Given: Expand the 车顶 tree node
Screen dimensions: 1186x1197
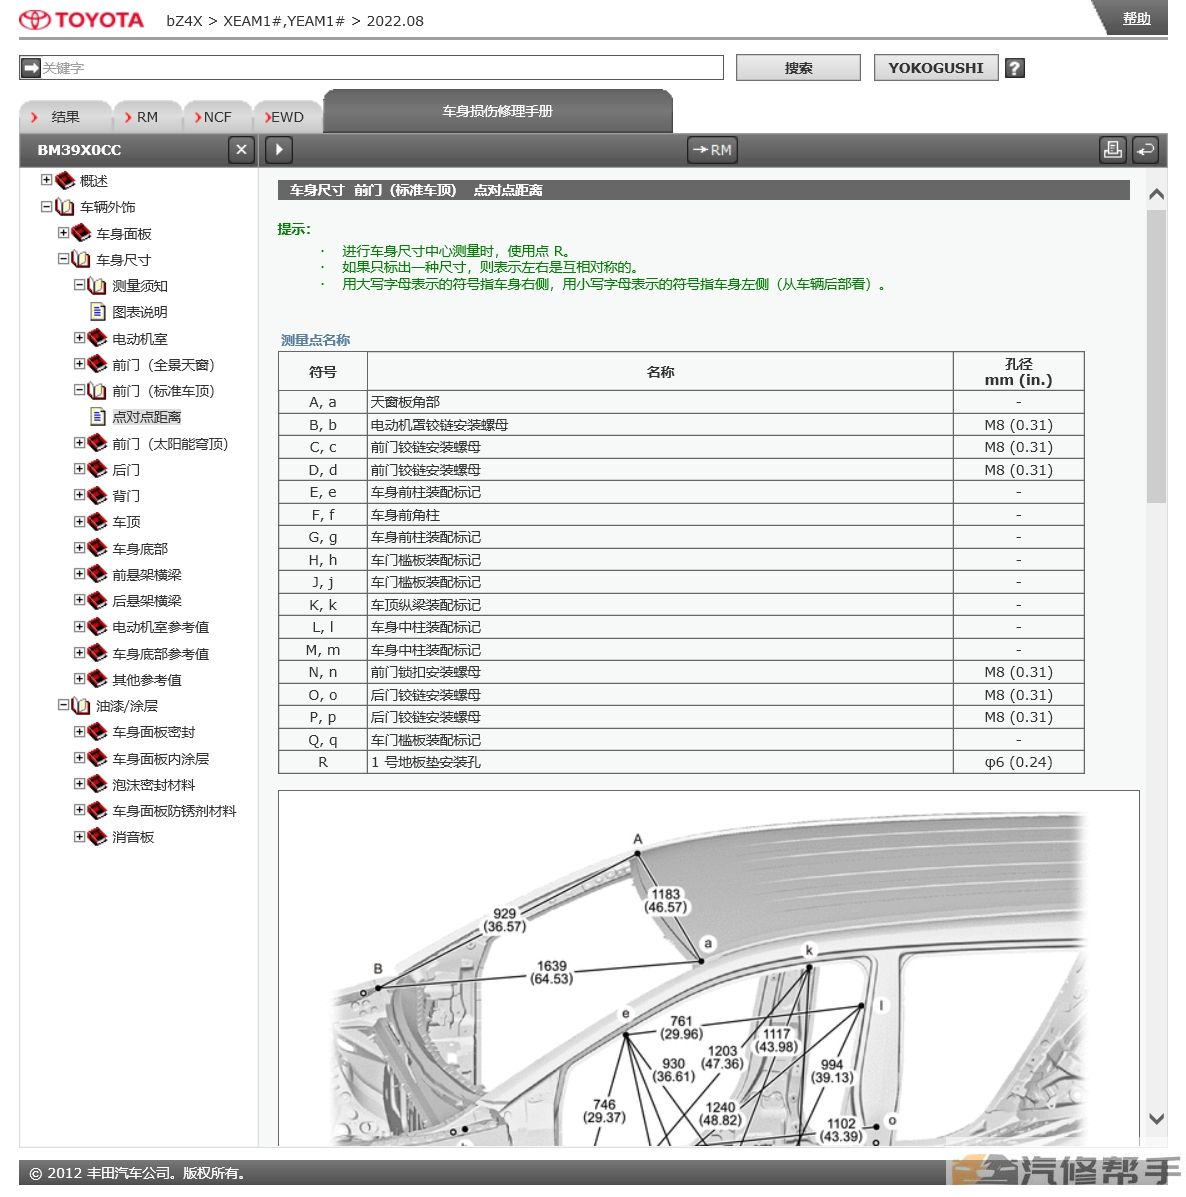Looking at the screenshot, I should coord(79,521).
